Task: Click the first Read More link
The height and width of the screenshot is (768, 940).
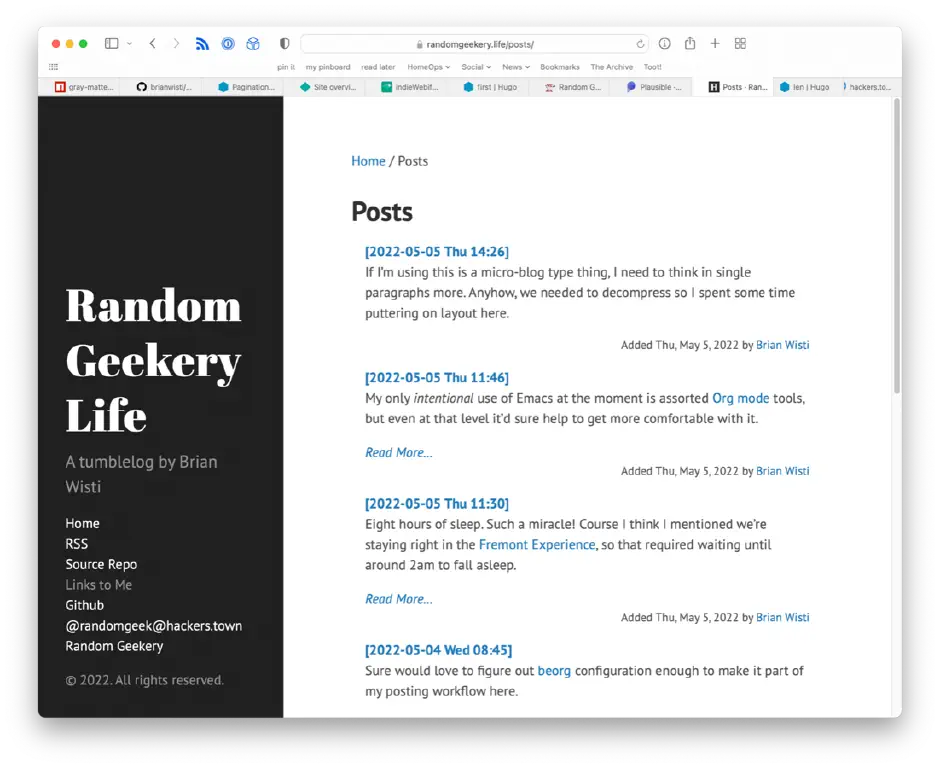Action: click(x=398, y=452)
